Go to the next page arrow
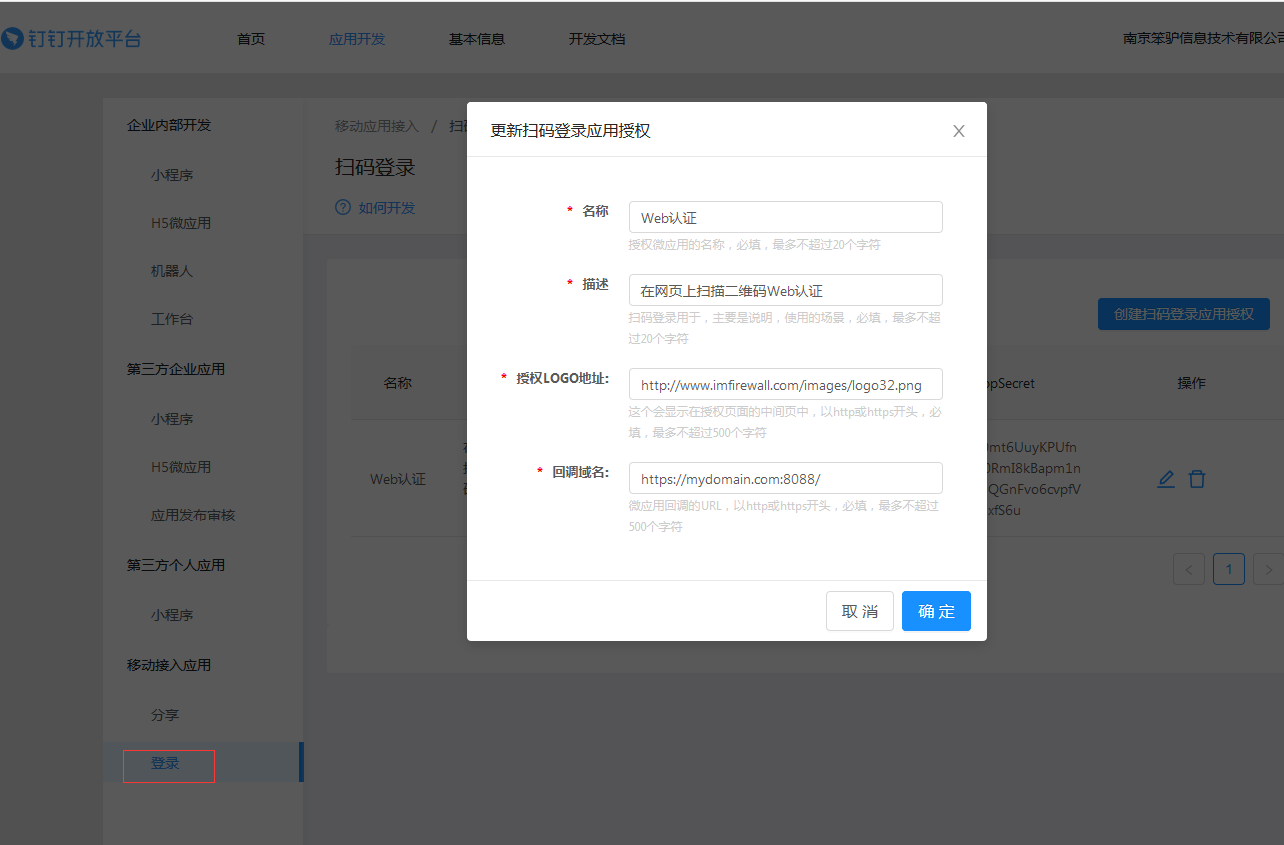The width and height of the screenshot is (1284, 845). coord(1268,569)
